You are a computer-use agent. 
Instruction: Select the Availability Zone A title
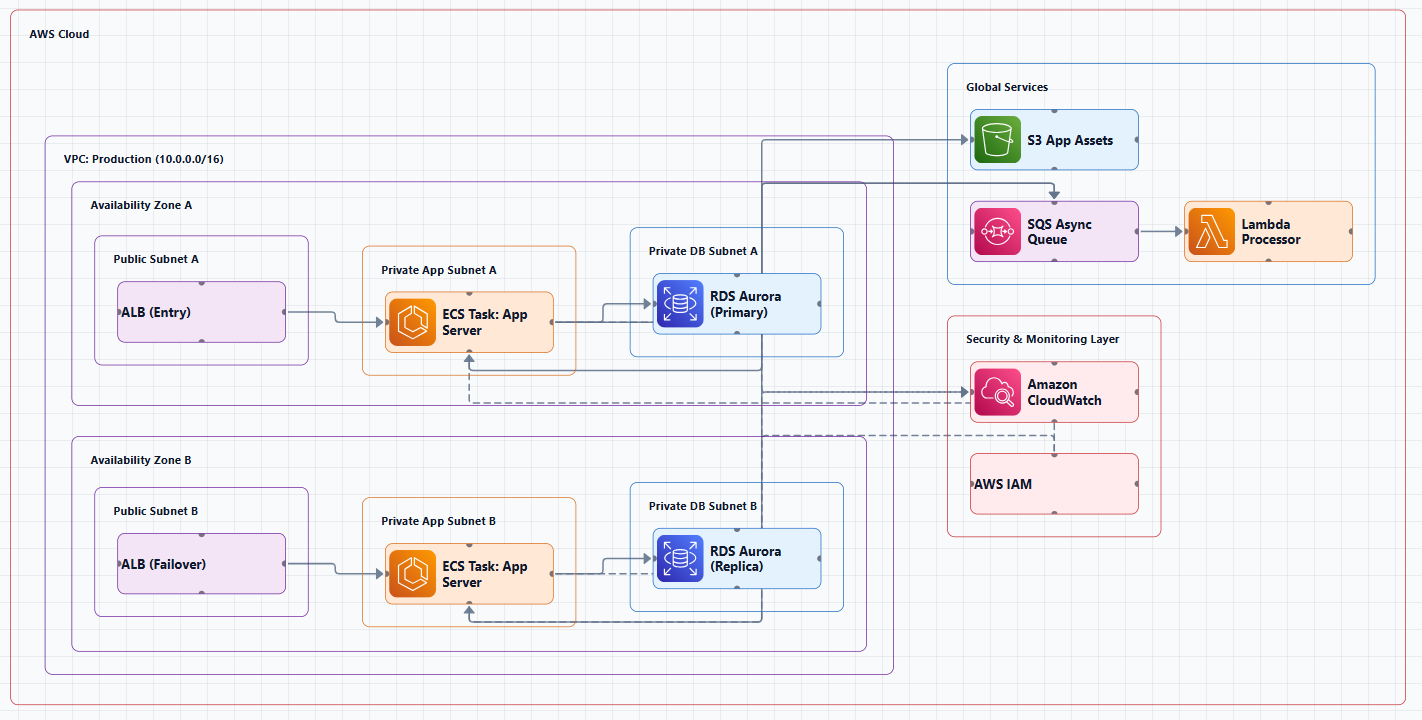coord(141,205)
